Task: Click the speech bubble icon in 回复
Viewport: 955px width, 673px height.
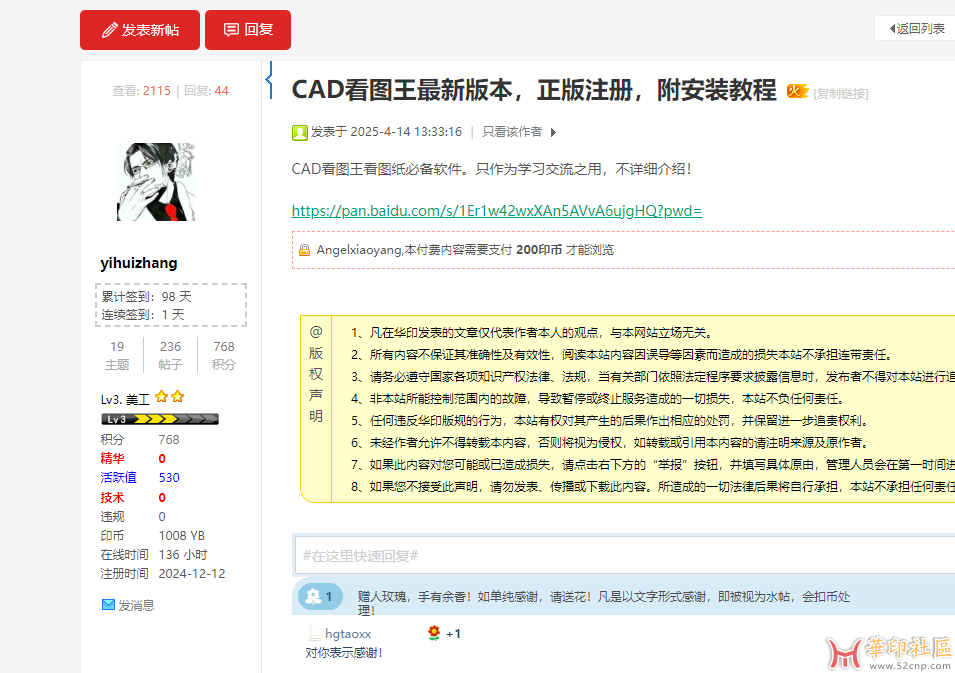Action: click(231, 30)
